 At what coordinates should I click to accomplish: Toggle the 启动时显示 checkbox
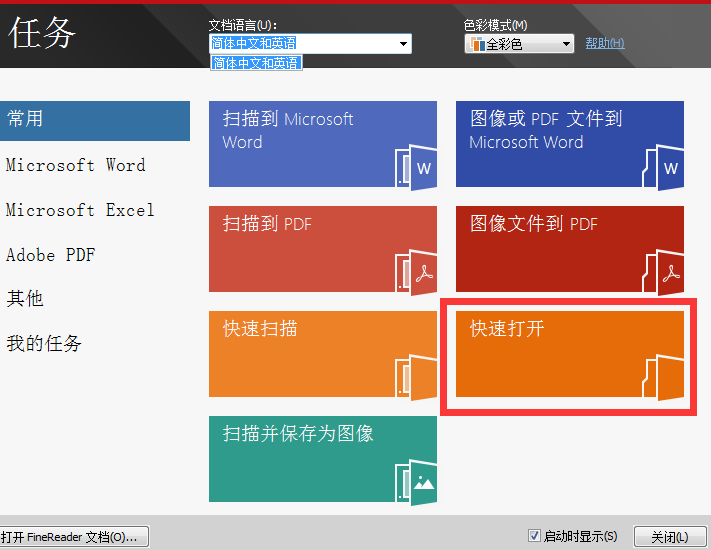[534, 536]
